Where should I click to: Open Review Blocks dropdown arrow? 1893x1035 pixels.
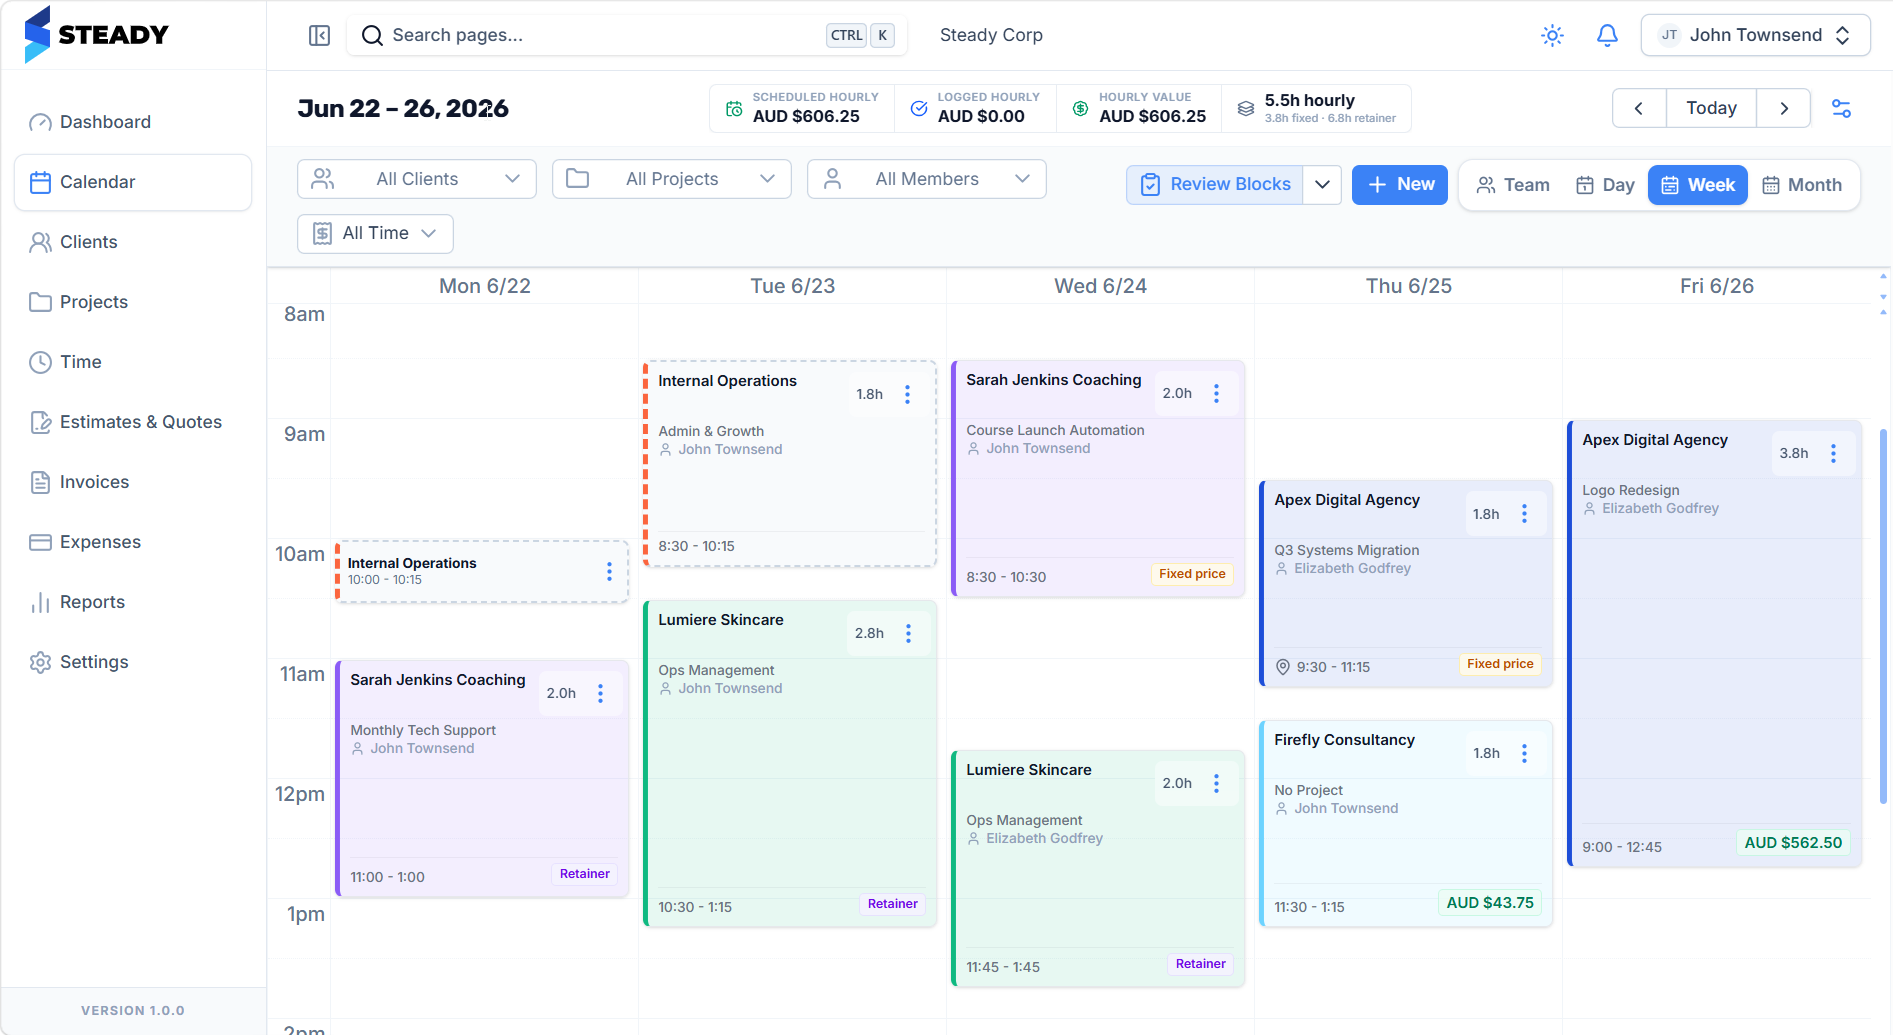[x=1322, y=185]
